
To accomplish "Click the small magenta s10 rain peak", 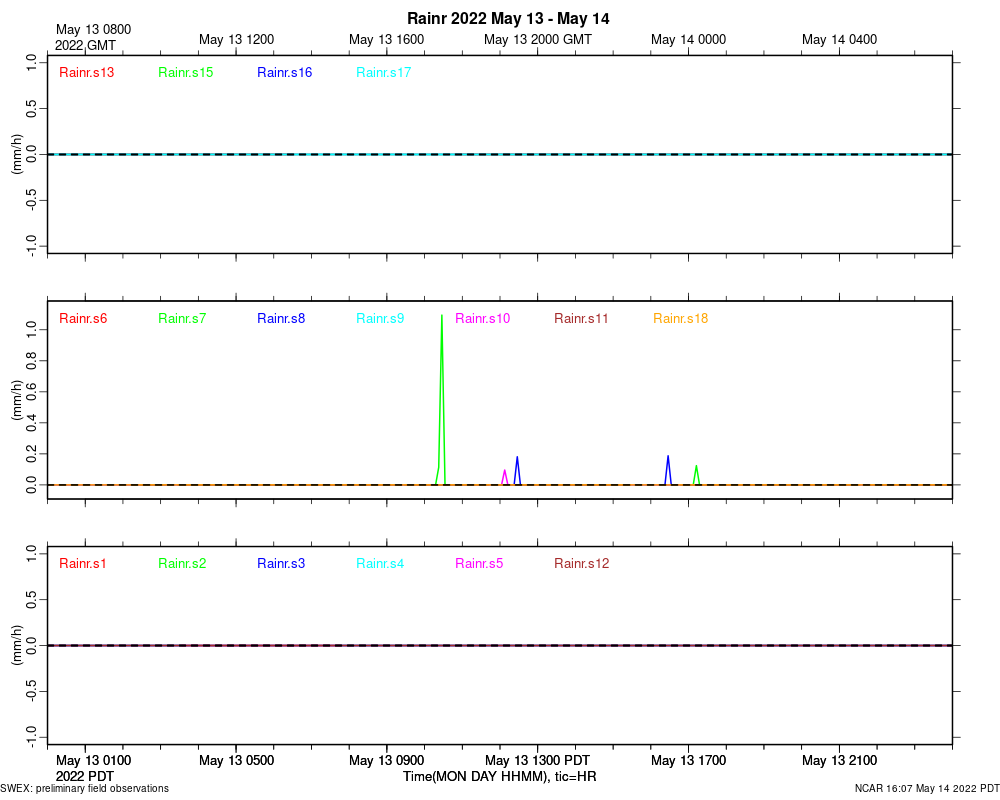I will point(504,477).
